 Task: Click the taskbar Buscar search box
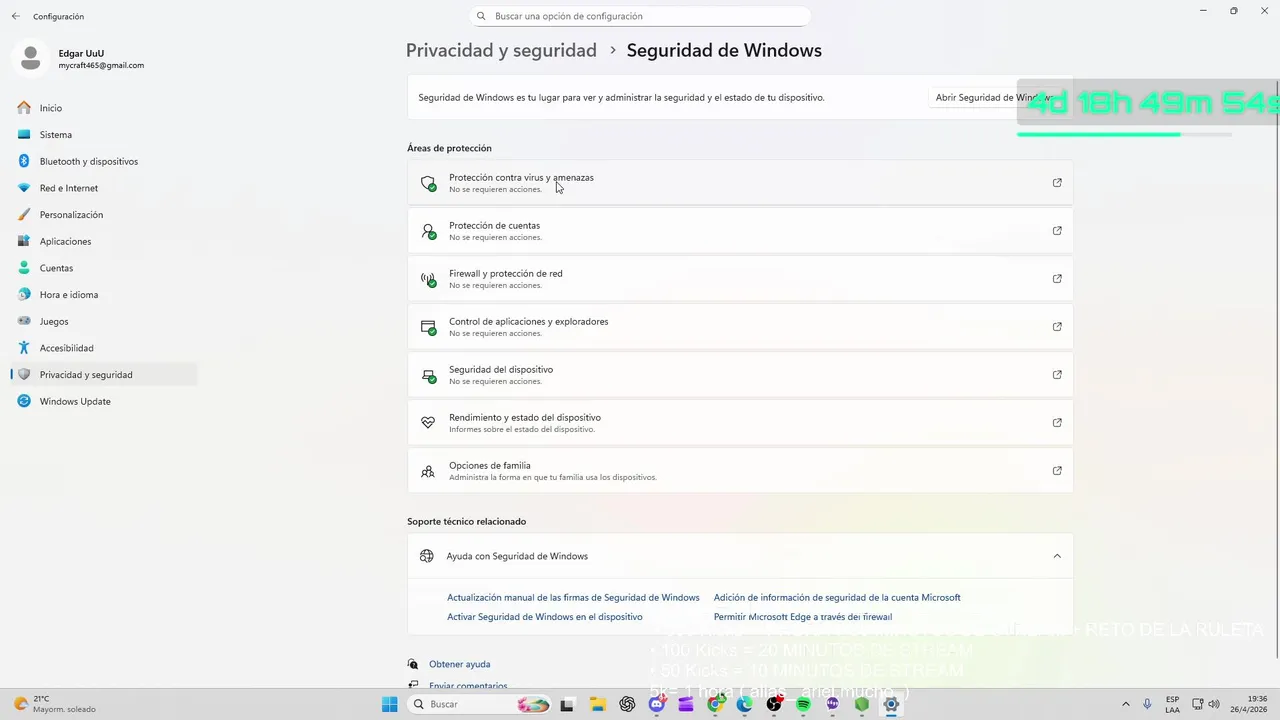[x=481, y=704]
